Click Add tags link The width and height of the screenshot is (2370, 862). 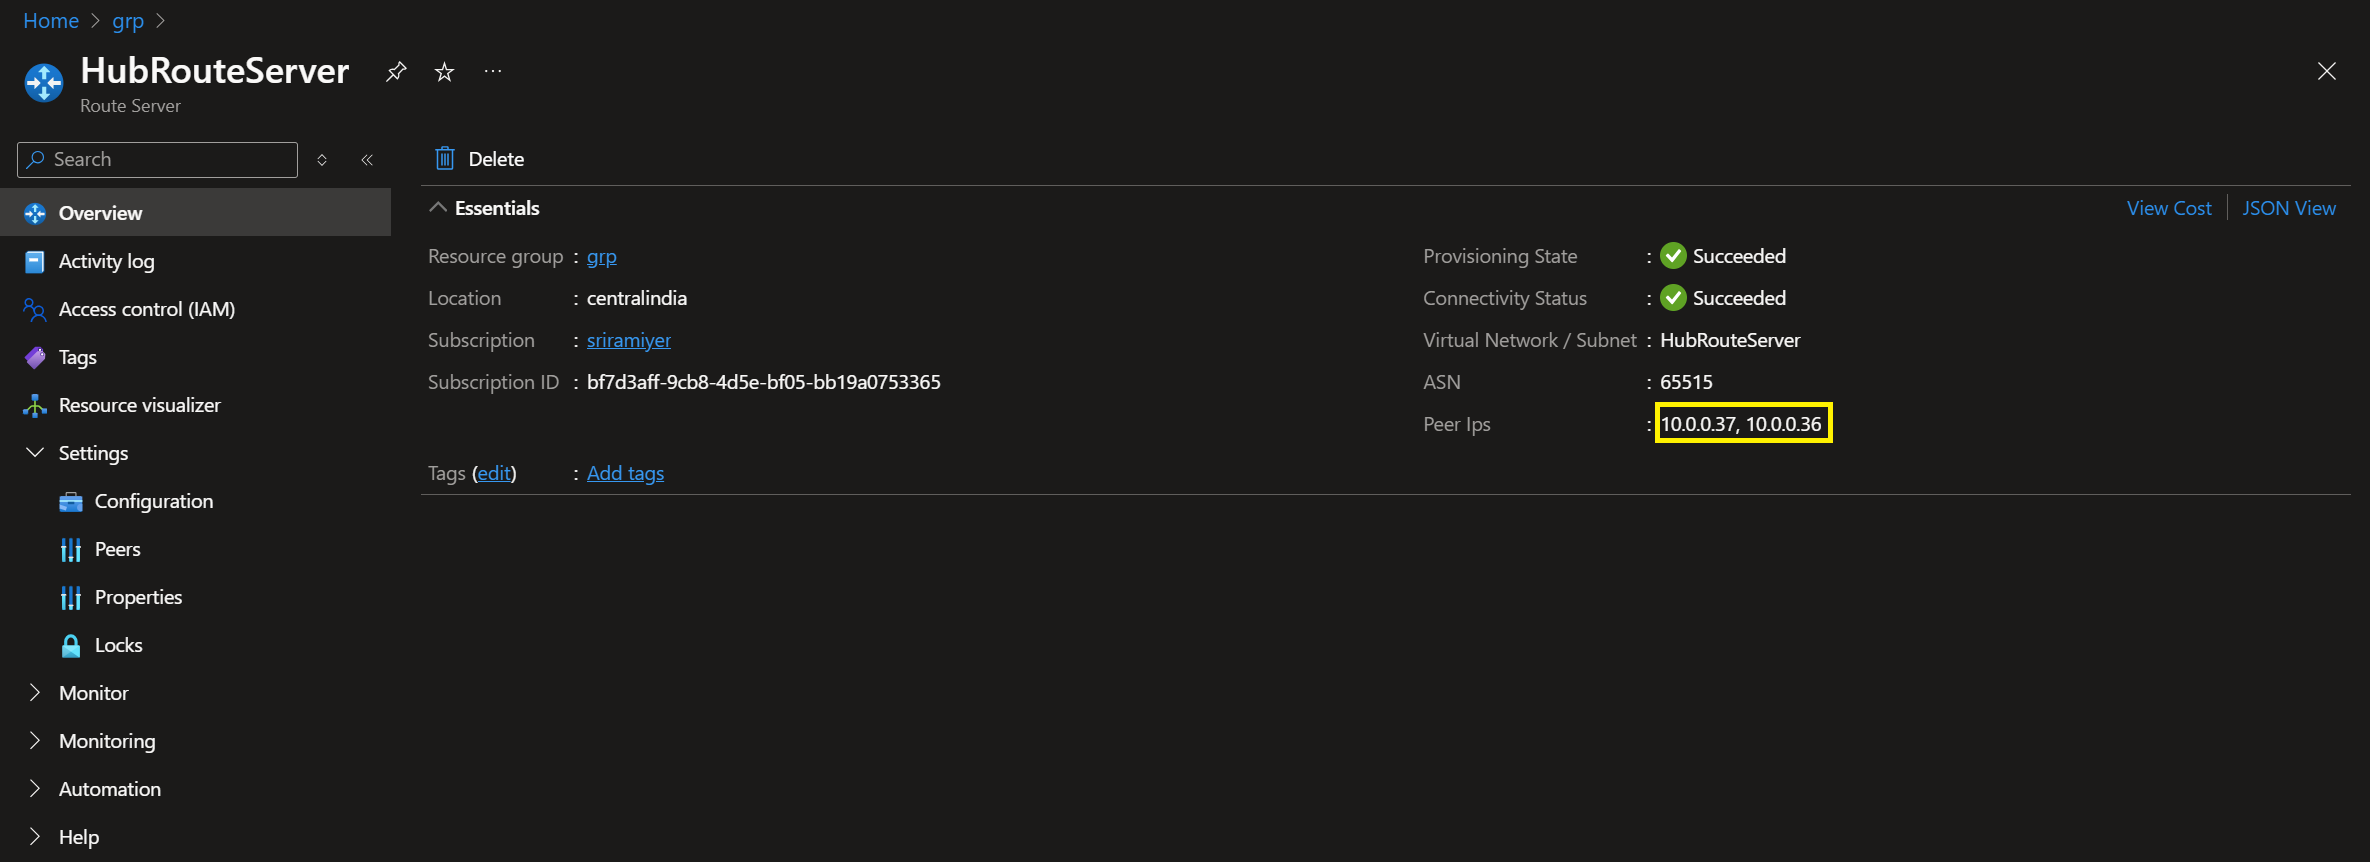625,473
